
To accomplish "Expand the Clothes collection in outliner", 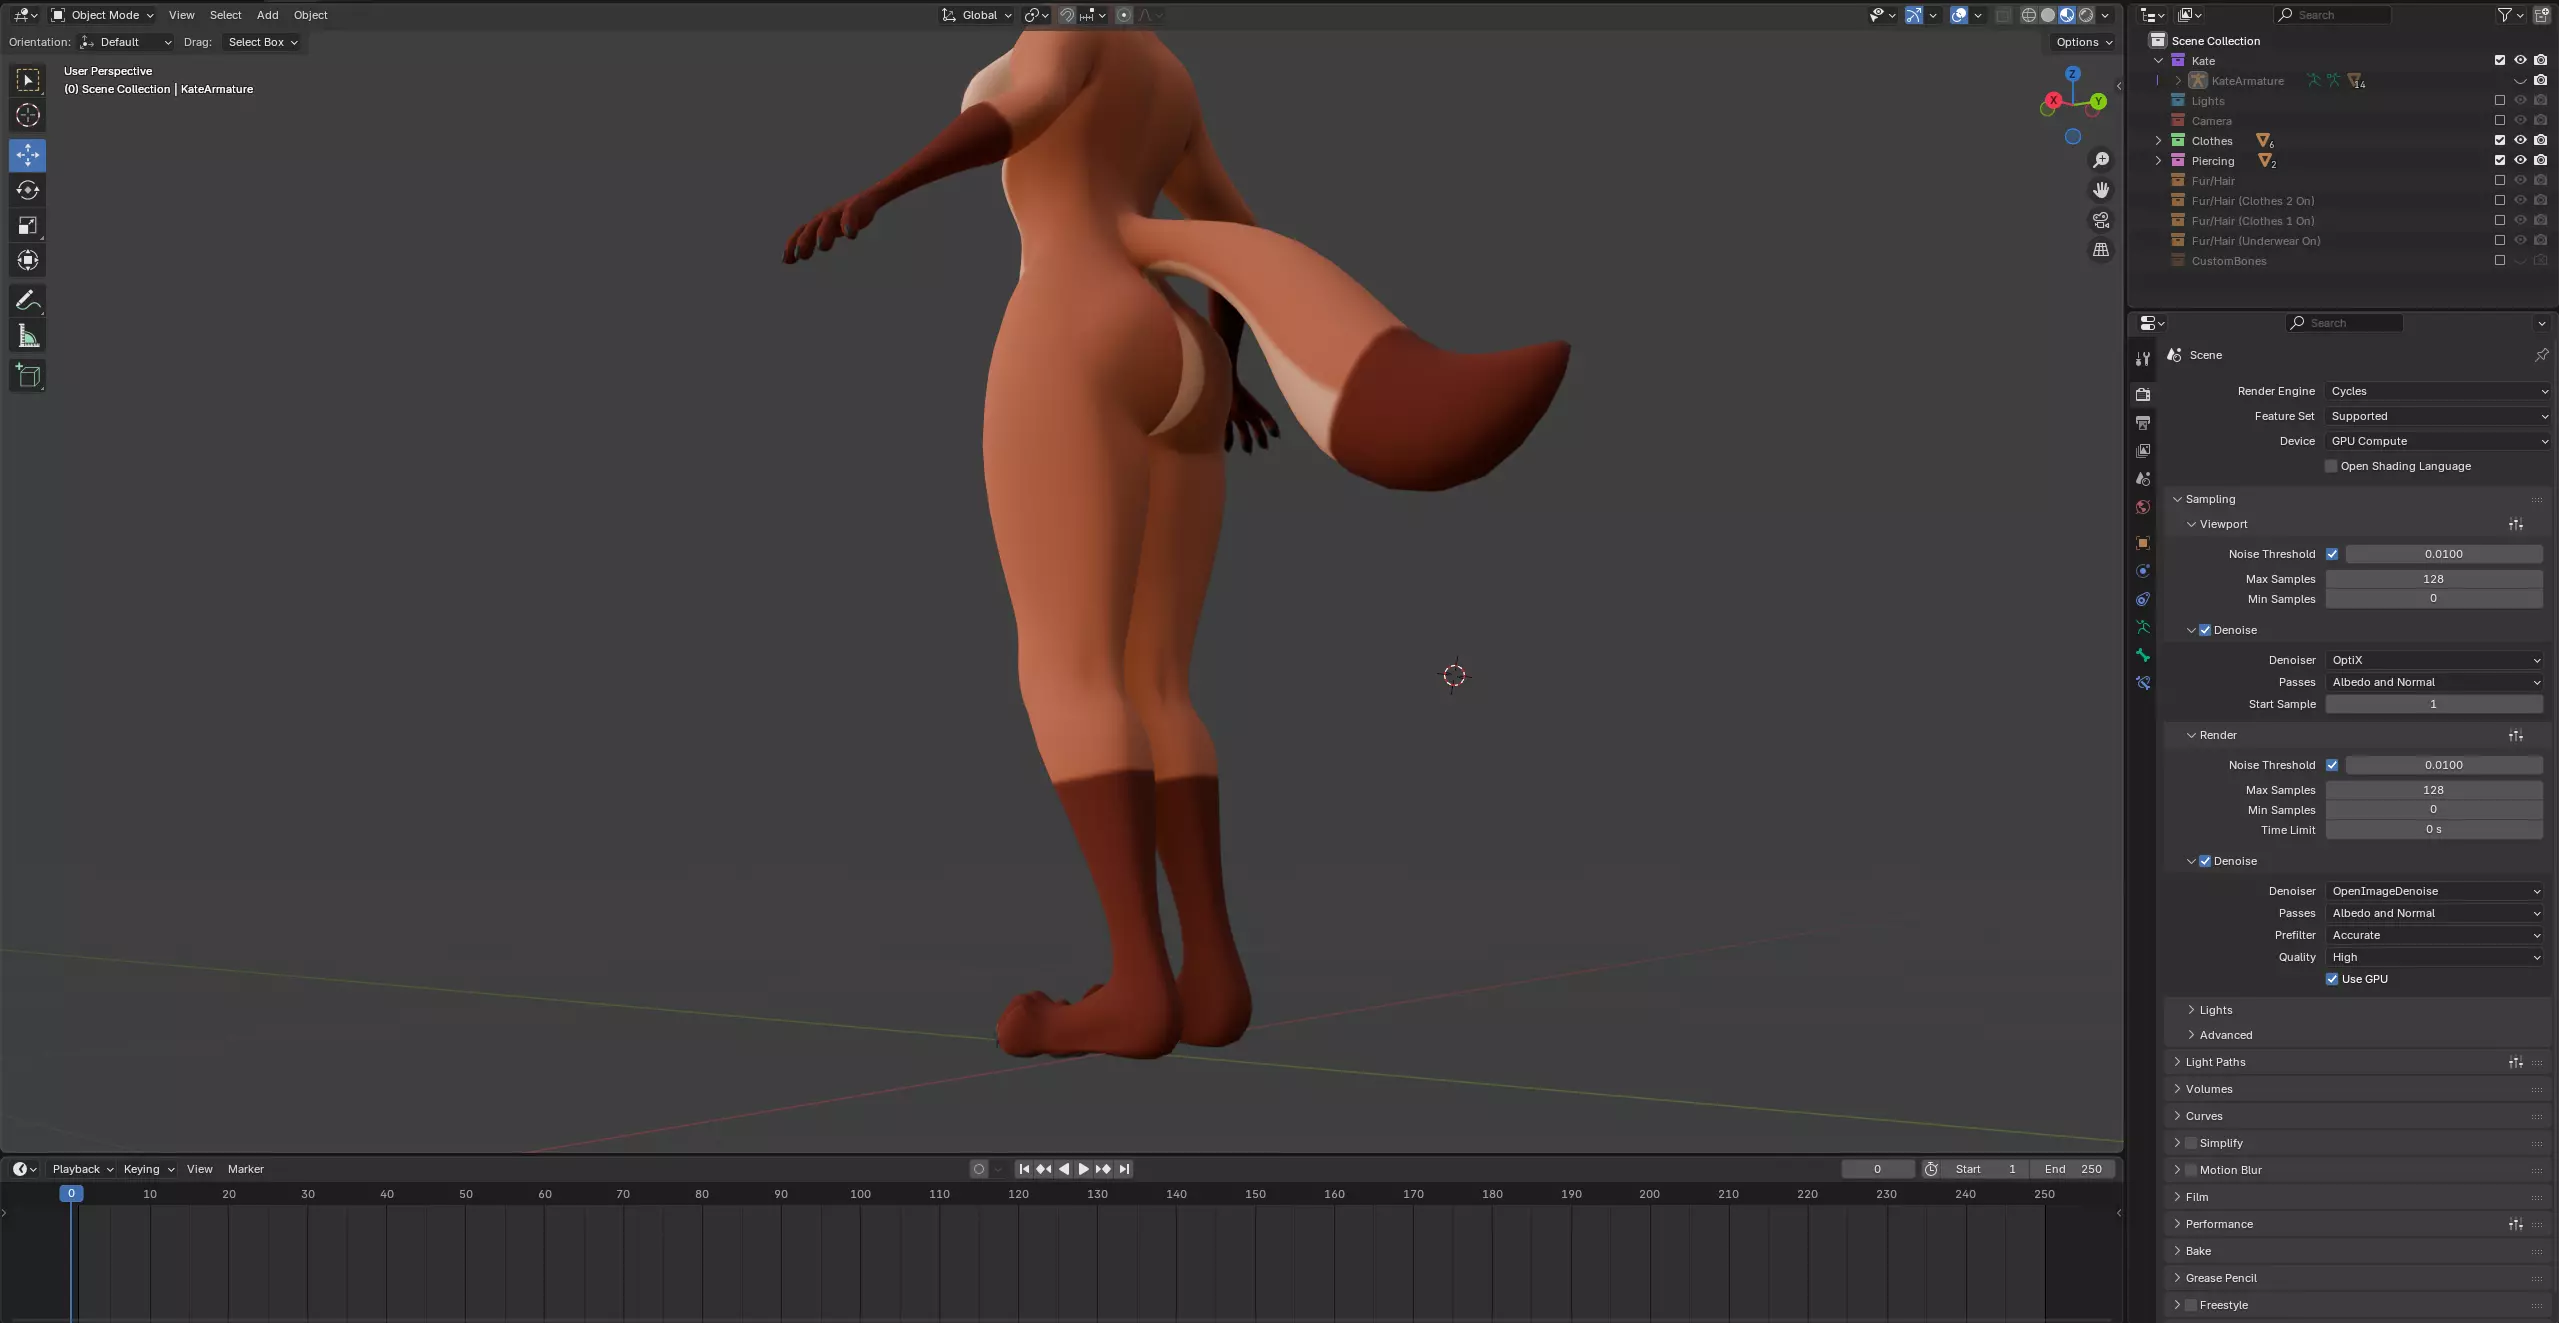I will [x=2158, y=140].
